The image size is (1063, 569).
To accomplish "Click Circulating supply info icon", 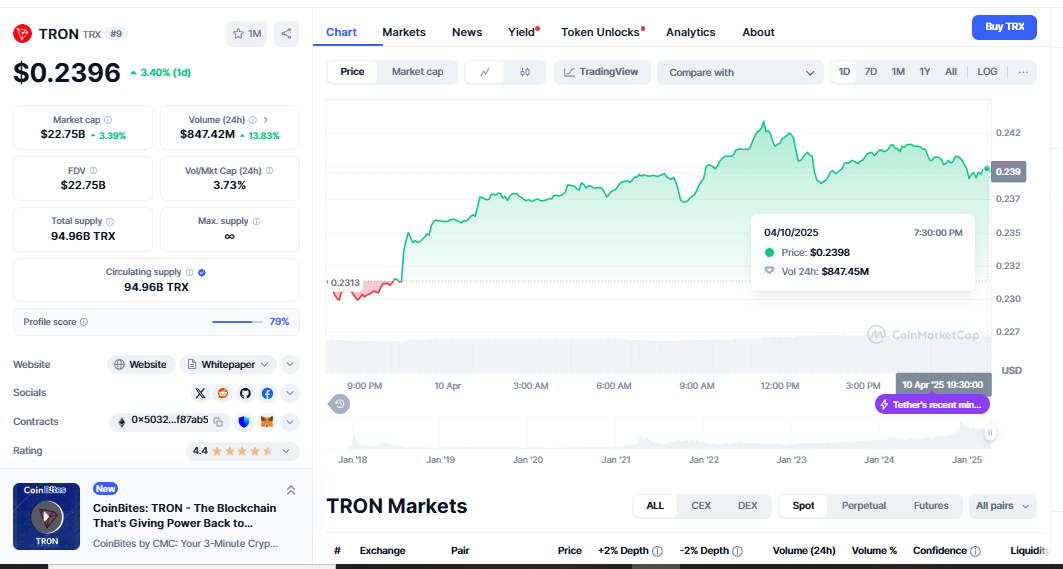I will pyautogui.click(x=189, y=273).
